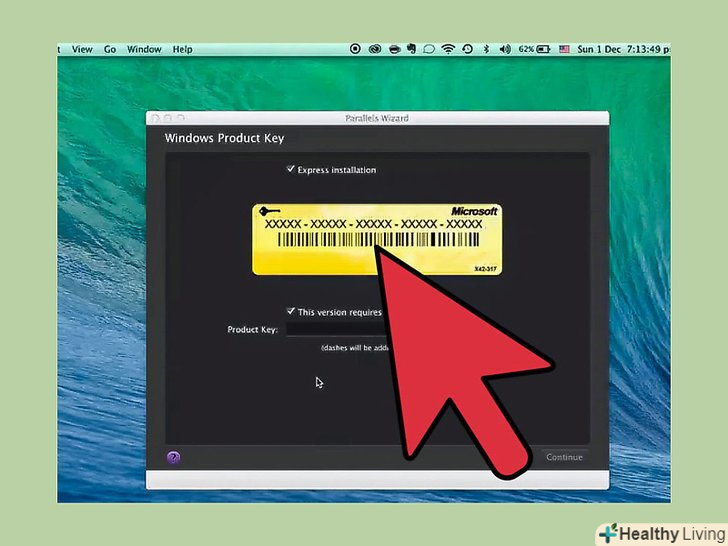
Task: Open the Creative Cloud menu bar icon
Action: coord(375,49)
